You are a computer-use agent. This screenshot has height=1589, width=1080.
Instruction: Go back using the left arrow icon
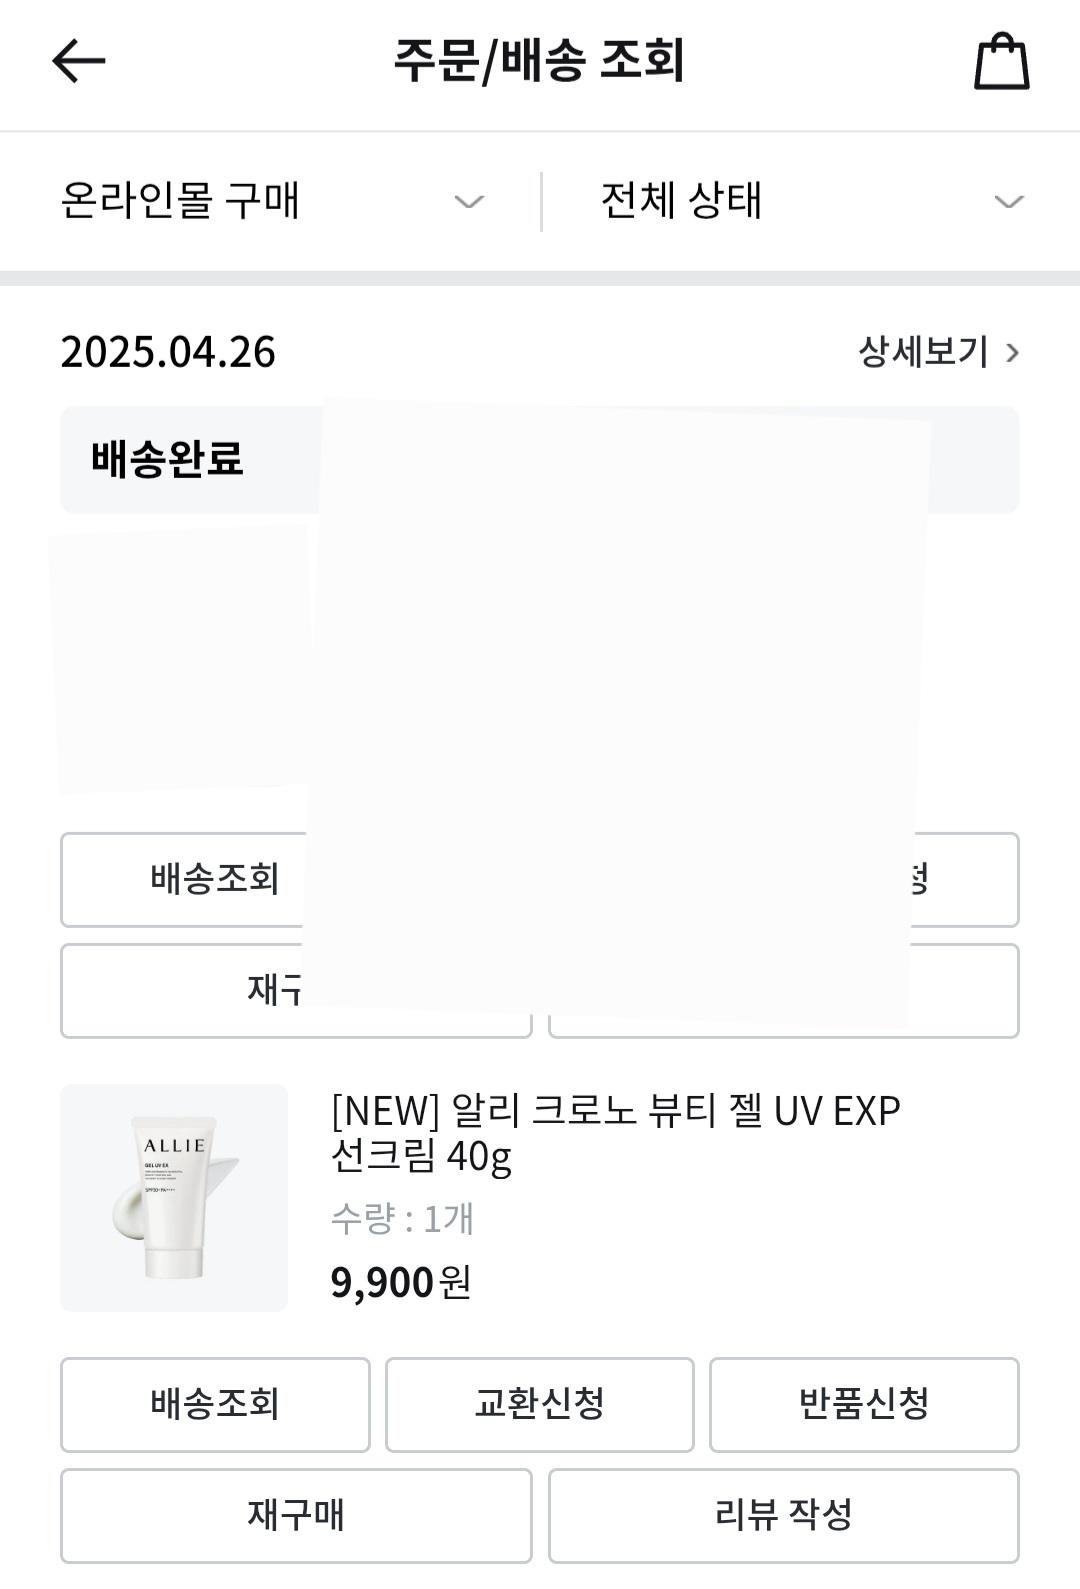click(79, 61)
